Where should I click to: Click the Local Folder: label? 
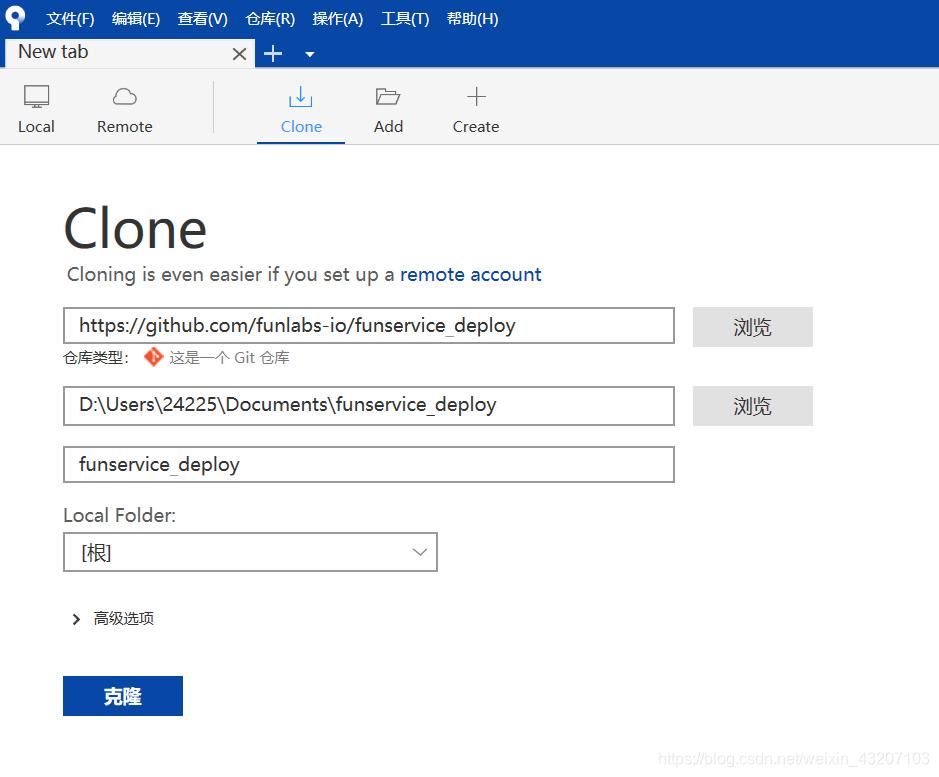[x=120, y=515]
